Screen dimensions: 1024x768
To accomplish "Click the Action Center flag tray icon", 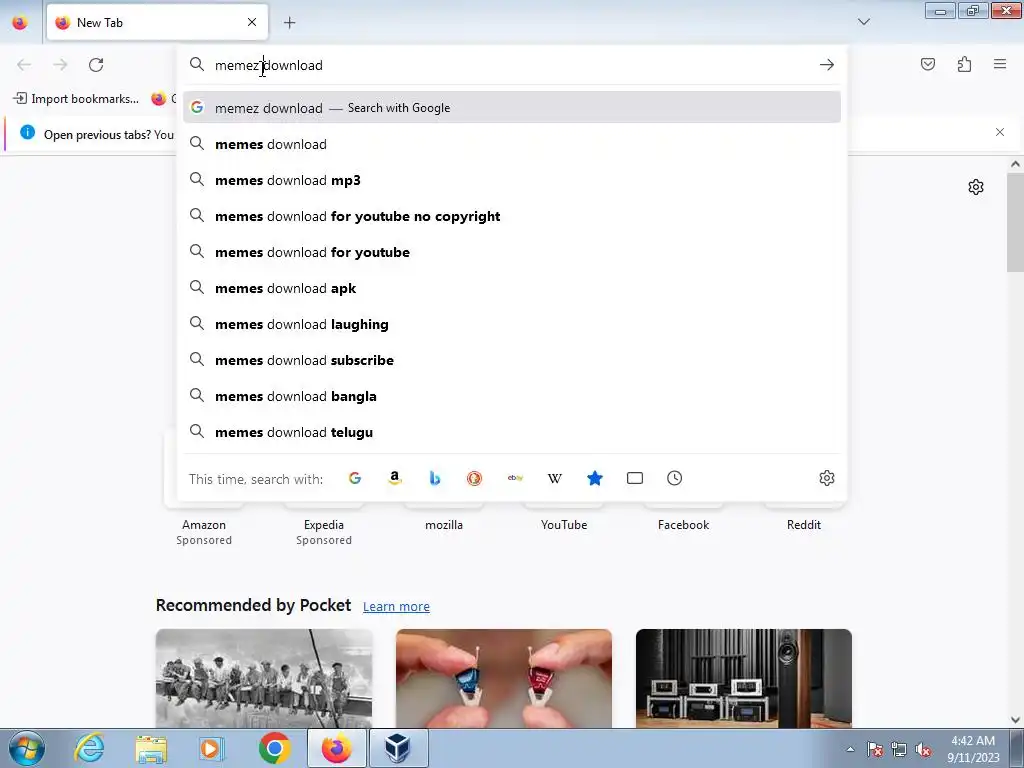I will (875, 749).
